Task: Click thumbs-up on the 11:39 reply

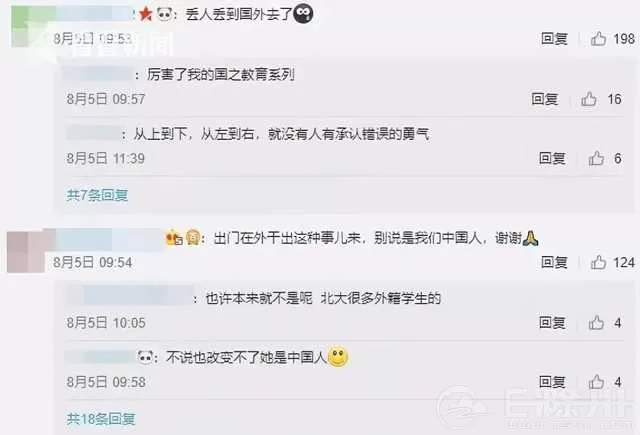Action: click(x=596, y=158)
